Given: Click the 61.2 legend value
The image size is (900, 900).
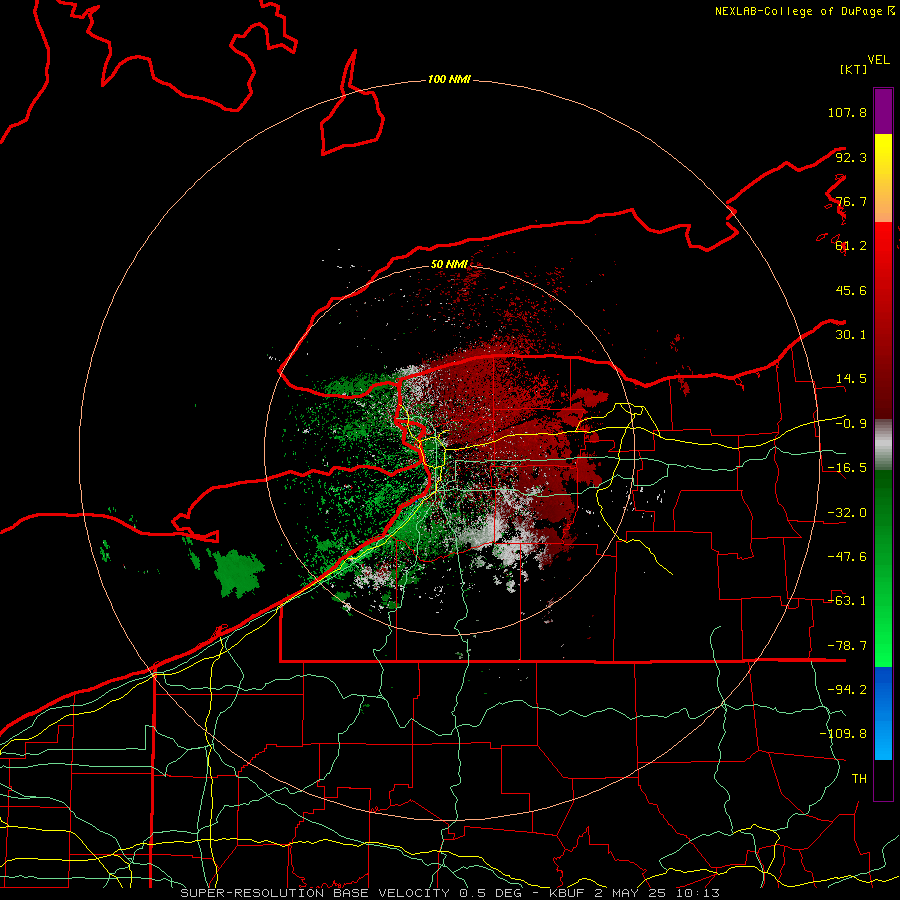Looking at the screenshot, I should [851, 246].
